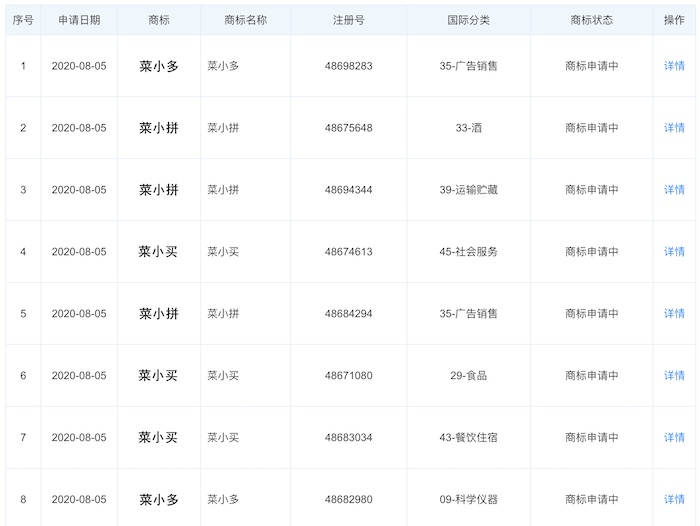Click the 申请日期 column header
This screenshot has height=526, width=700.
[x=79, y=20]
